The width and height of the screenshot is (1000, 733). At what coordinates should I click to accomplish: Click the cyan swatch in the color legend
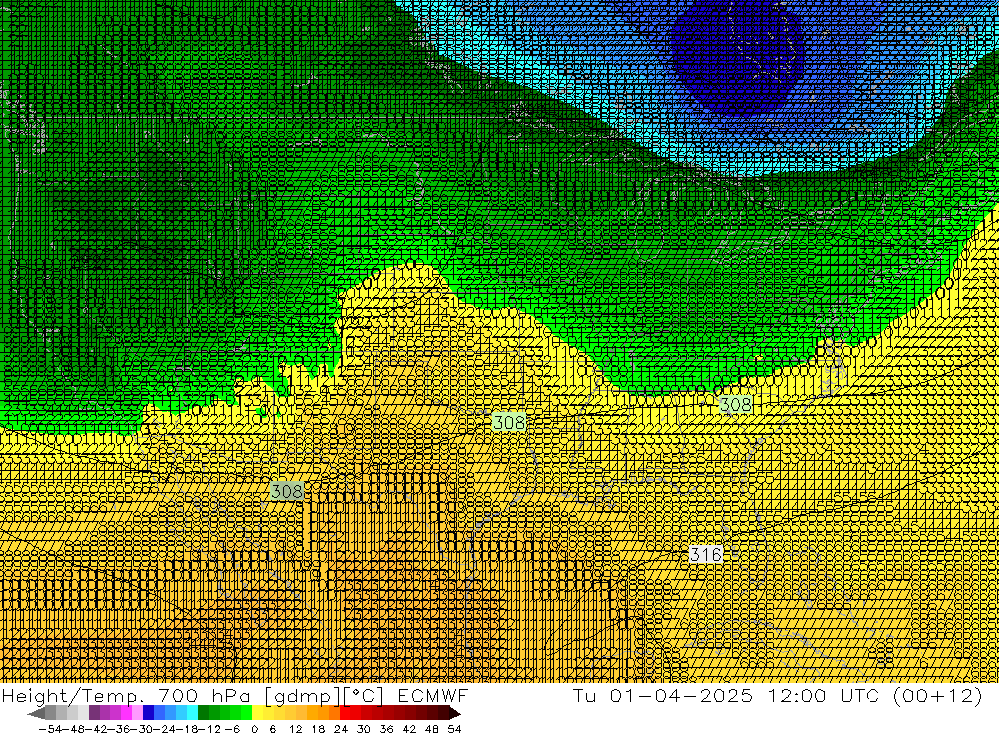[192, 713]
